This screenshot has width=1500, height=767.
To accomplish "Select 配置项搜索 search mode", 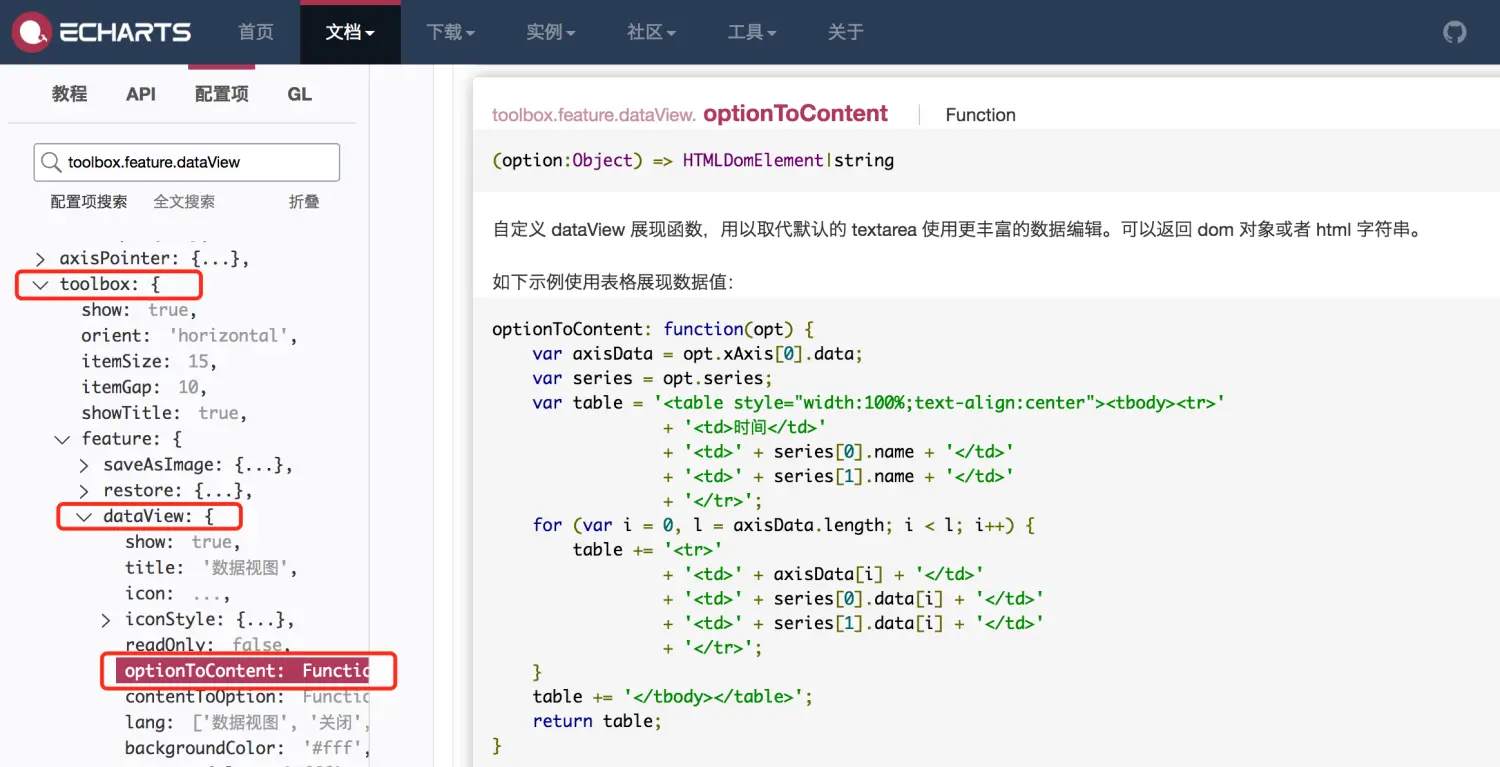I will [89, 202].
